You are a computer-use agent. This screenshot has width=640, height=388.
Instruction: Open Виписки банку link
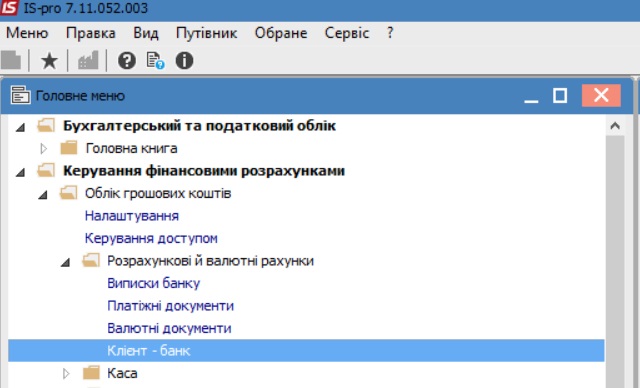pos(153,283)
